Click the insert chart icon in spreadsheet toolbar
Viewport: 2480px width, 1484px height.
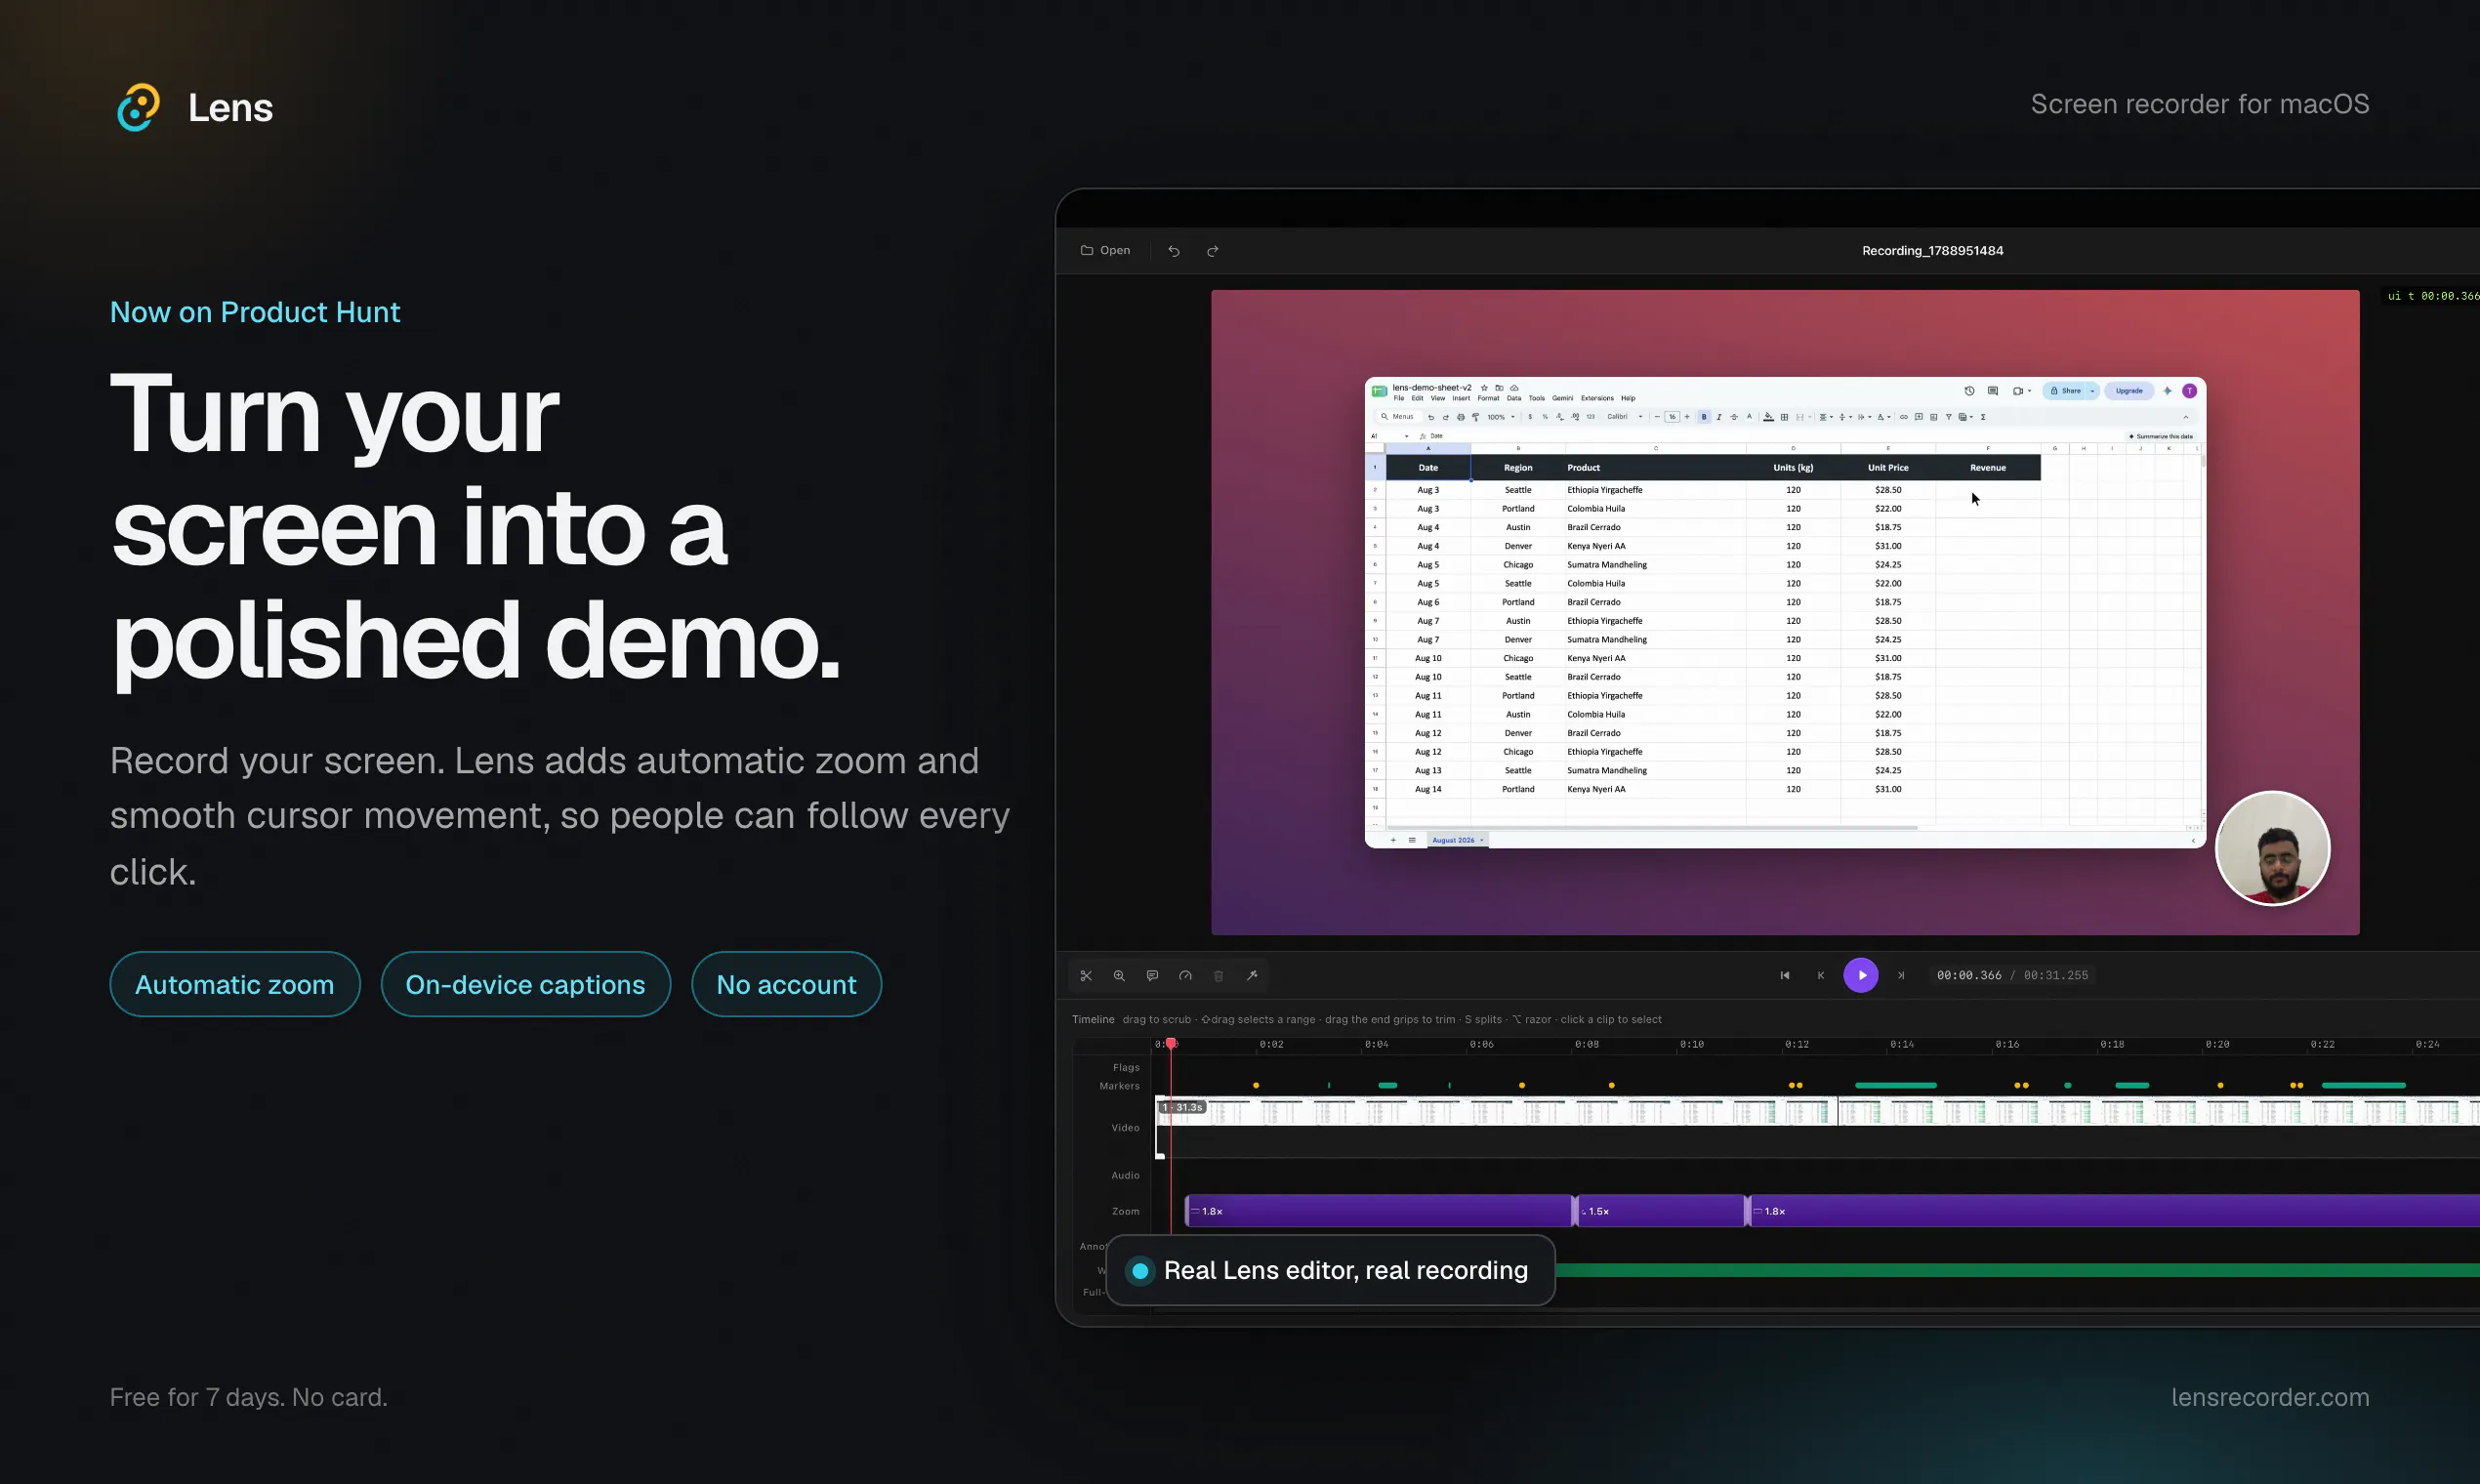click(x=1933, y=417)
